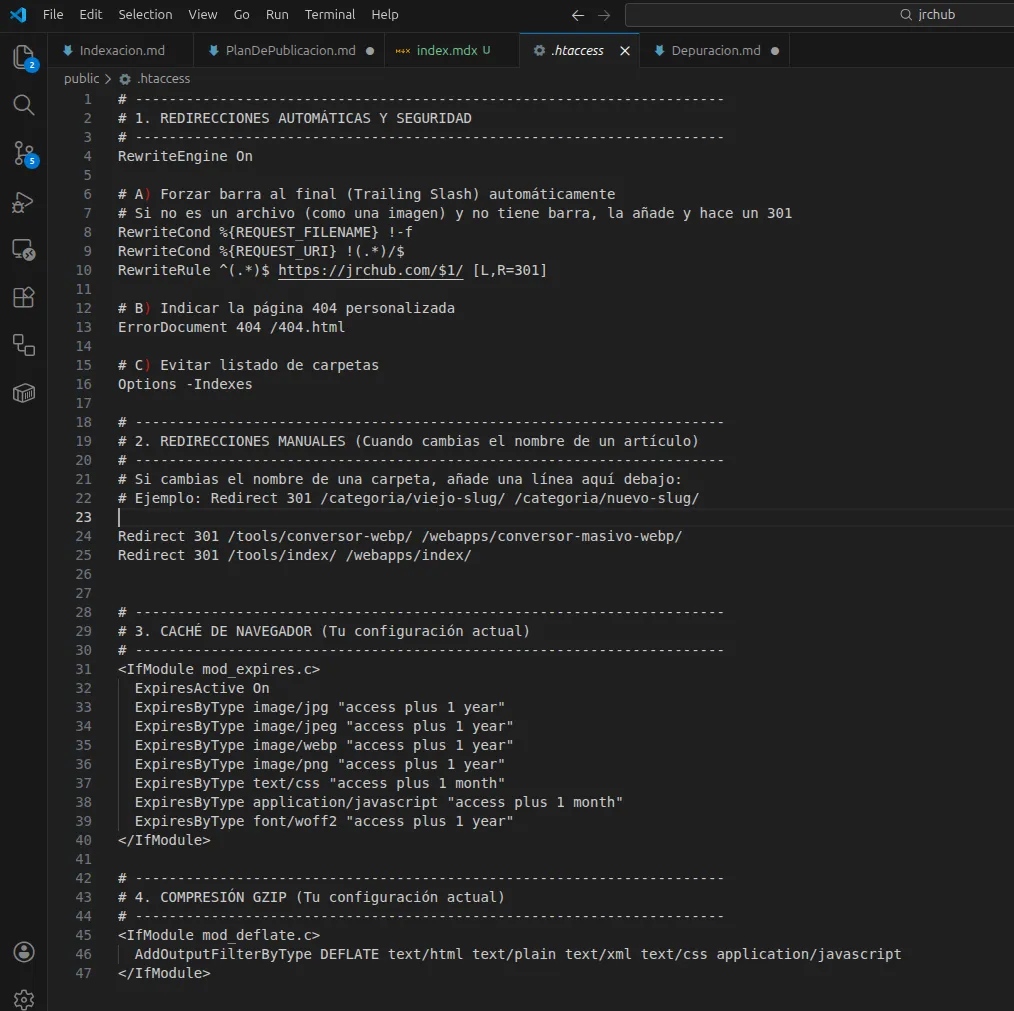Click the jrchub command center search box

click(819, 14)
